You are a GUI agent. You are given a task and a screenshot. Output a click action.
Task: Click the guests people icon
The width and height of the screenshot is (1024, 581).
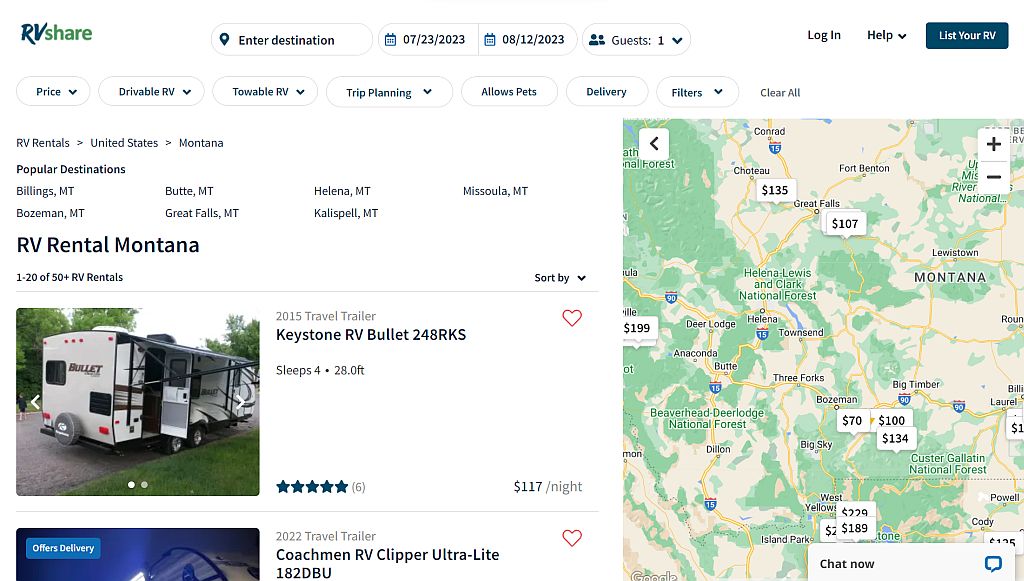596,40
